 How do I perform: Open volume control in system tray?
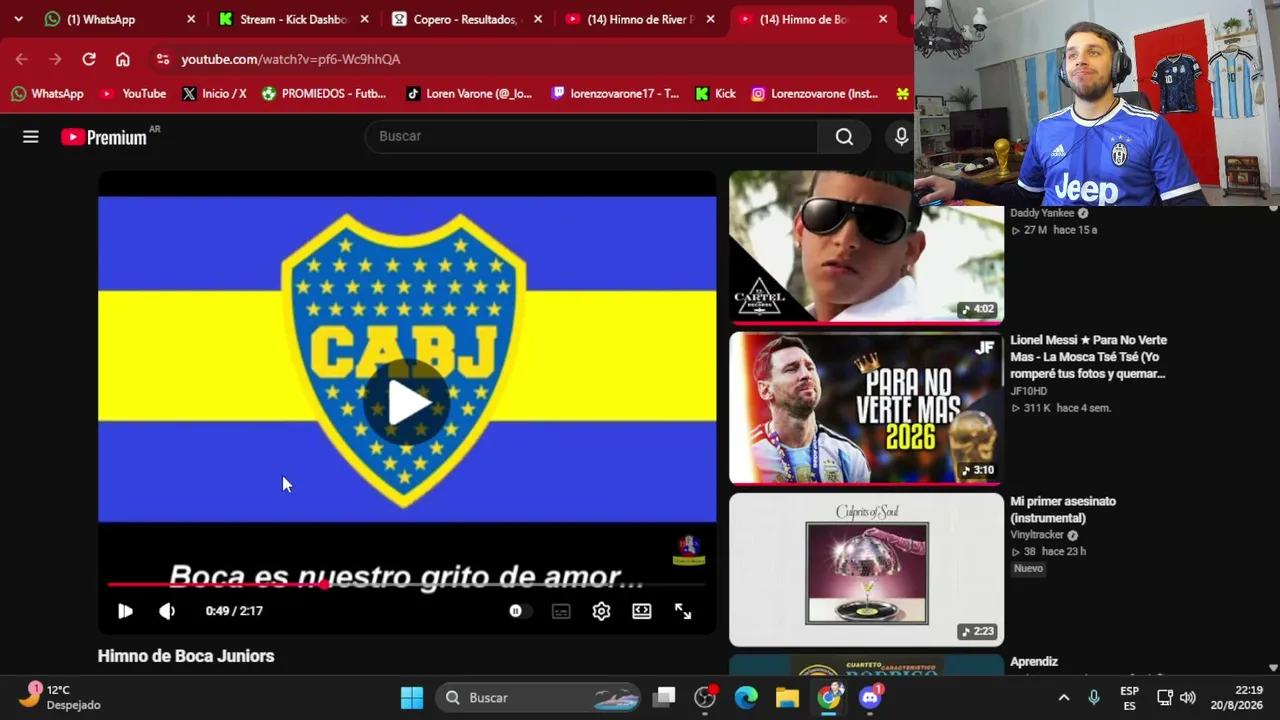tap(1188, 698)
